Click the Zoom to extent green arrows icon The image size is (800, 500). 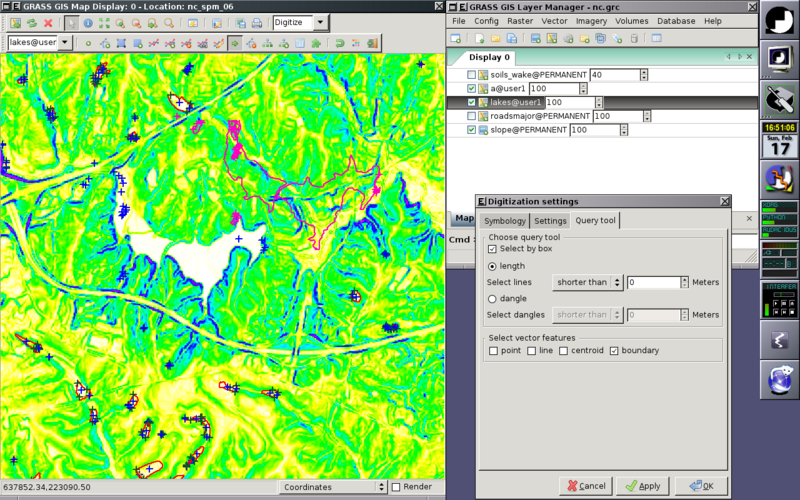click(104, 23)
